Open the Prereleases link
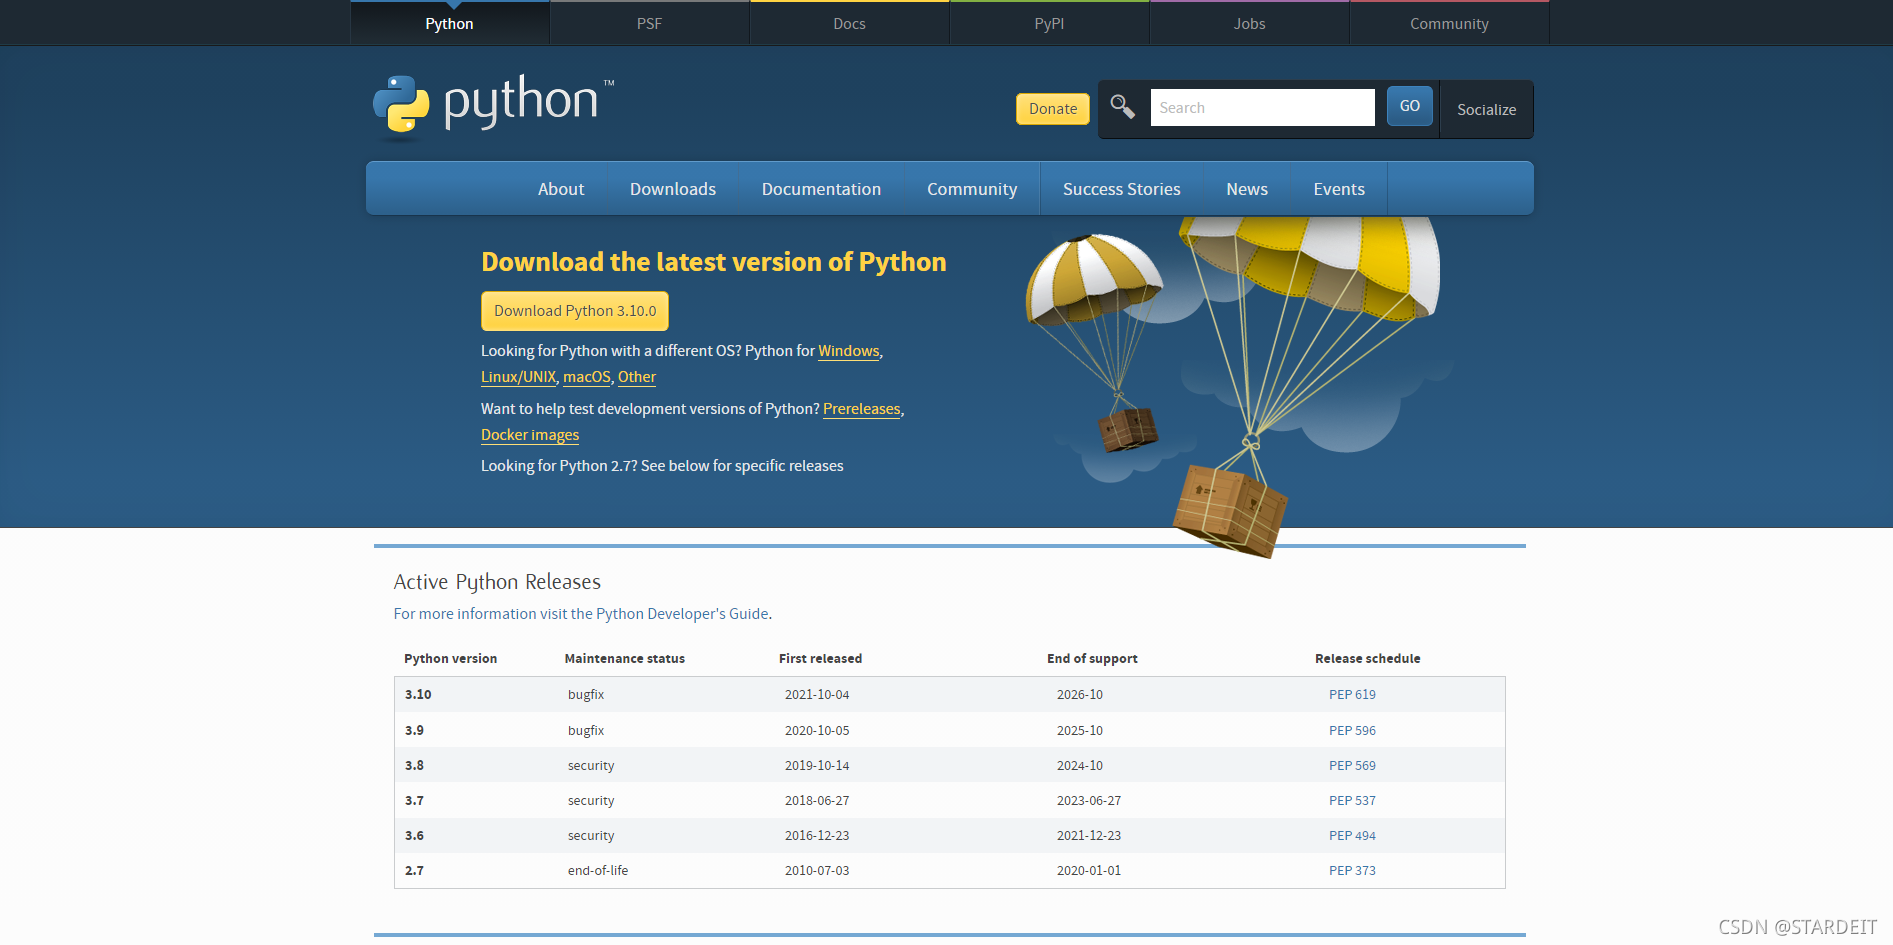The width and height of the screenshot is (1893, 945). (862, 409)
